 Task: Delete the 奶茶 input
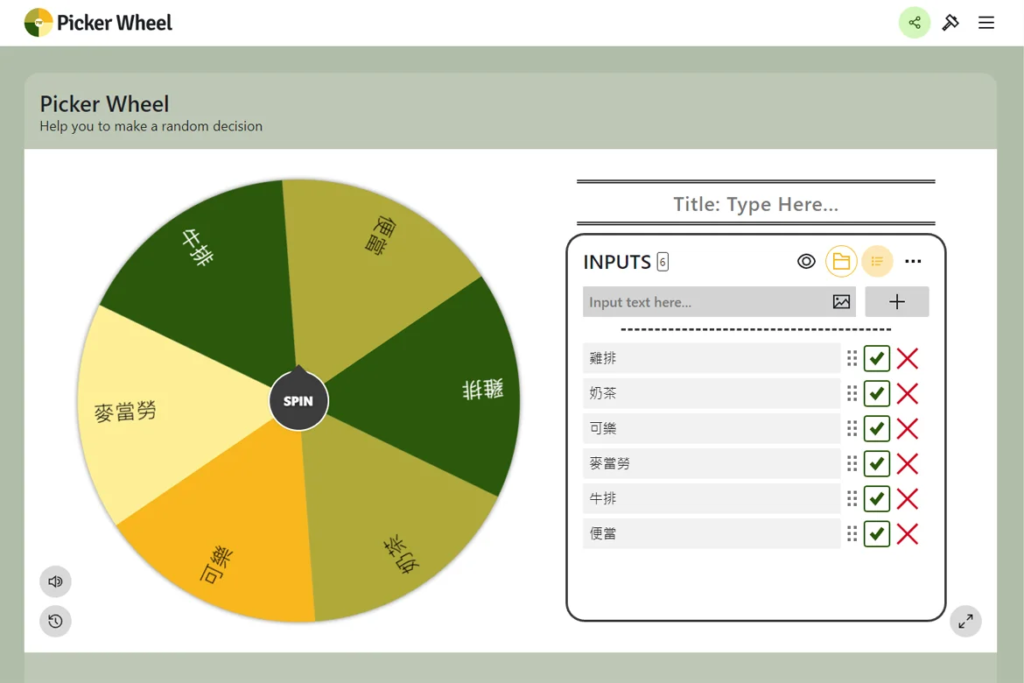point(907,393)
